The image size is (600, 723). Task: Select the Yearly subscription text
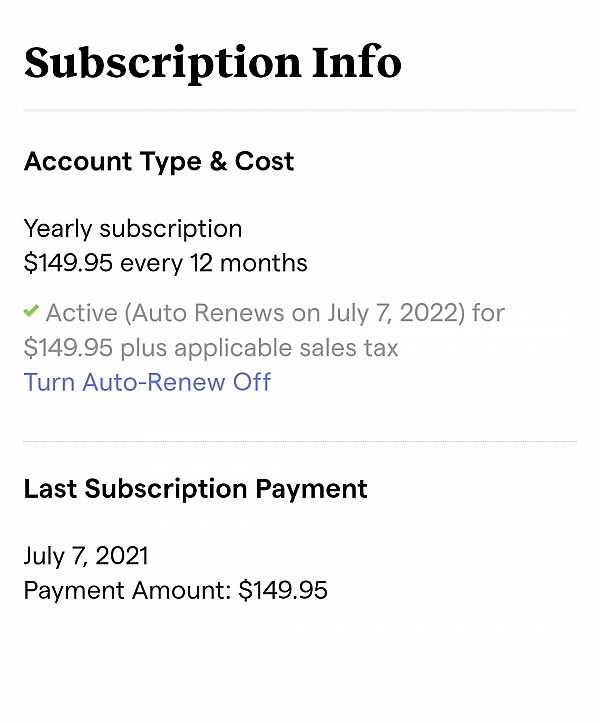pos(133,229)
